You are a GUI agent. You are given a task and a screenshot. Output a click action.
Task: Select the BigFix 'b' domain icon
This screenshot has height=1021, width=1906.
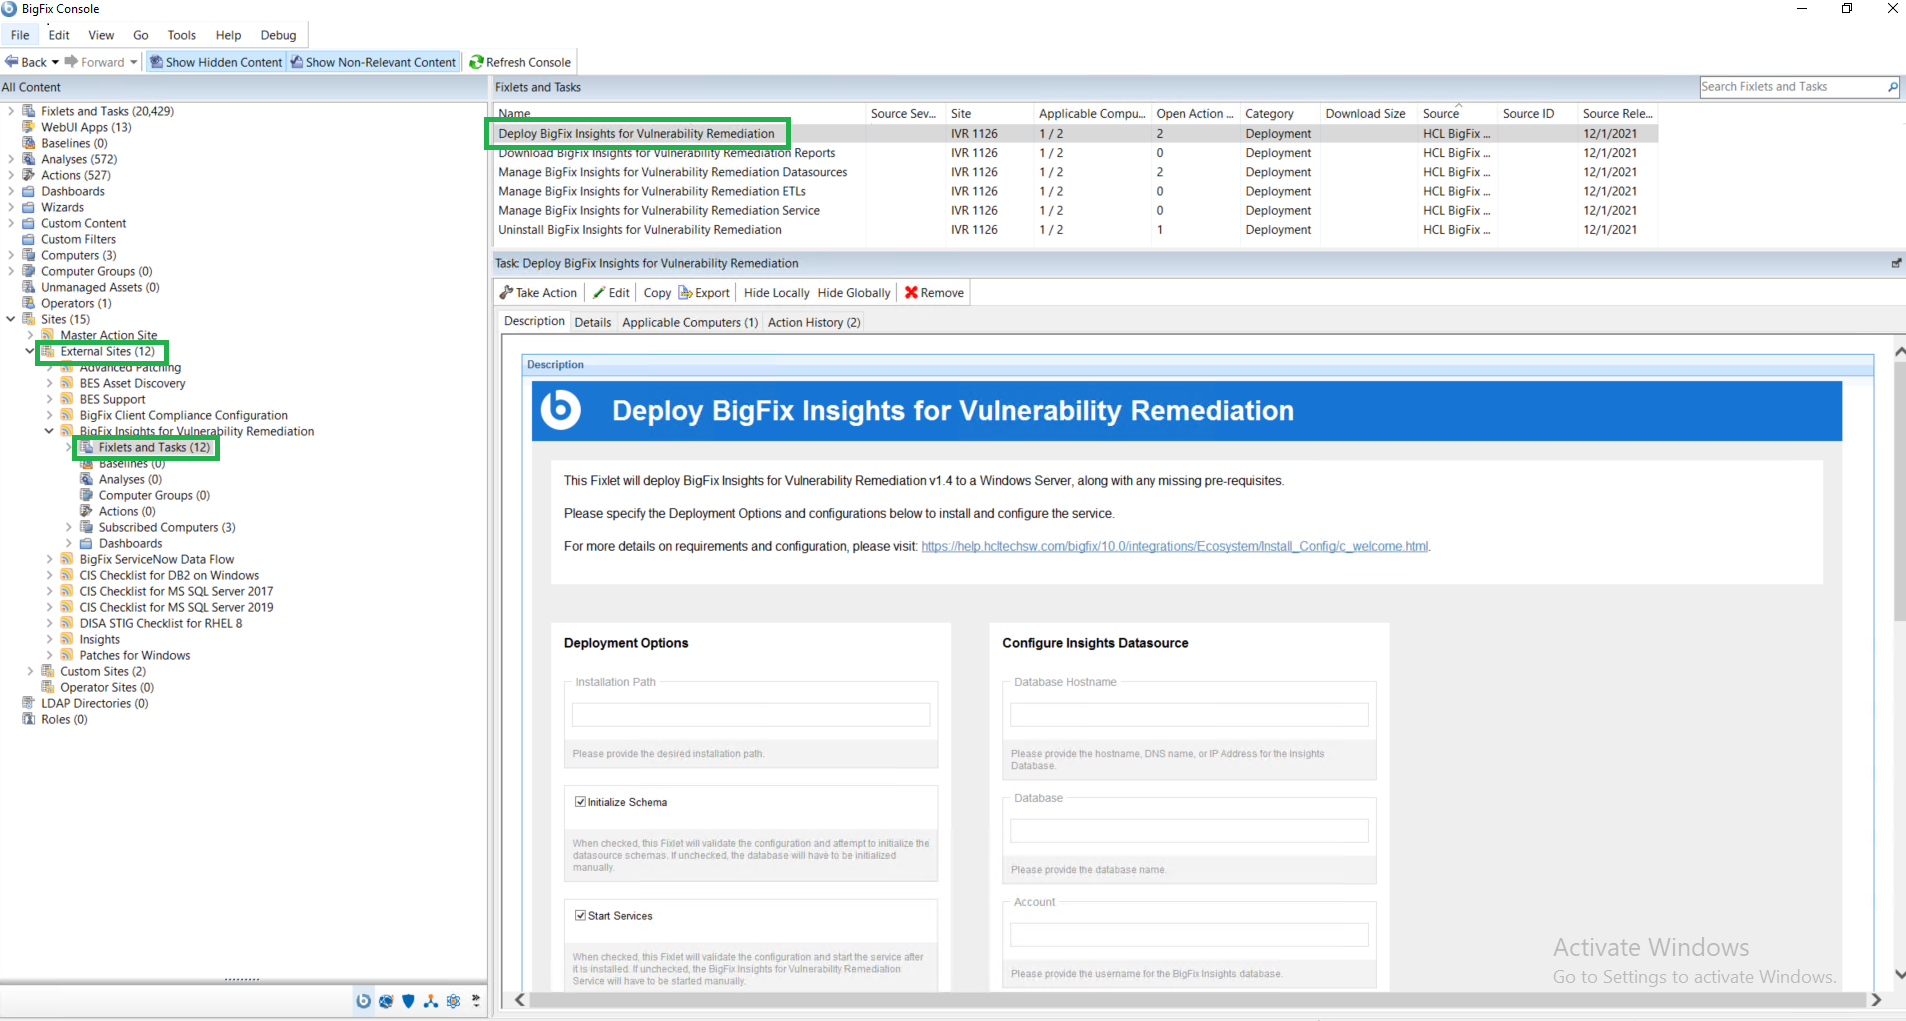click(363, 1001)
